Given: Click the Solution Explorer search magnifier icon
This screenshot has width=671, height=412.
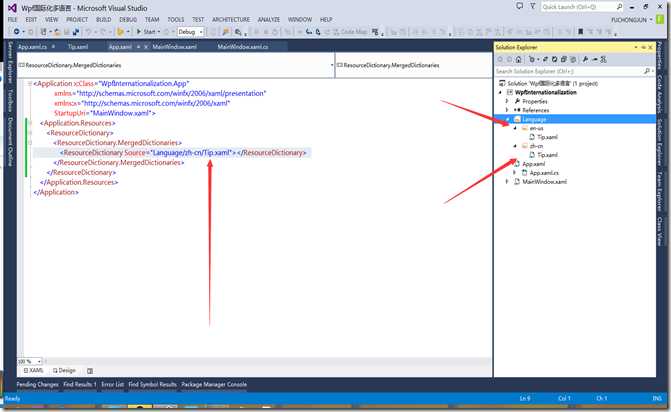Looking at the screenshot, I should pos(647,71).
